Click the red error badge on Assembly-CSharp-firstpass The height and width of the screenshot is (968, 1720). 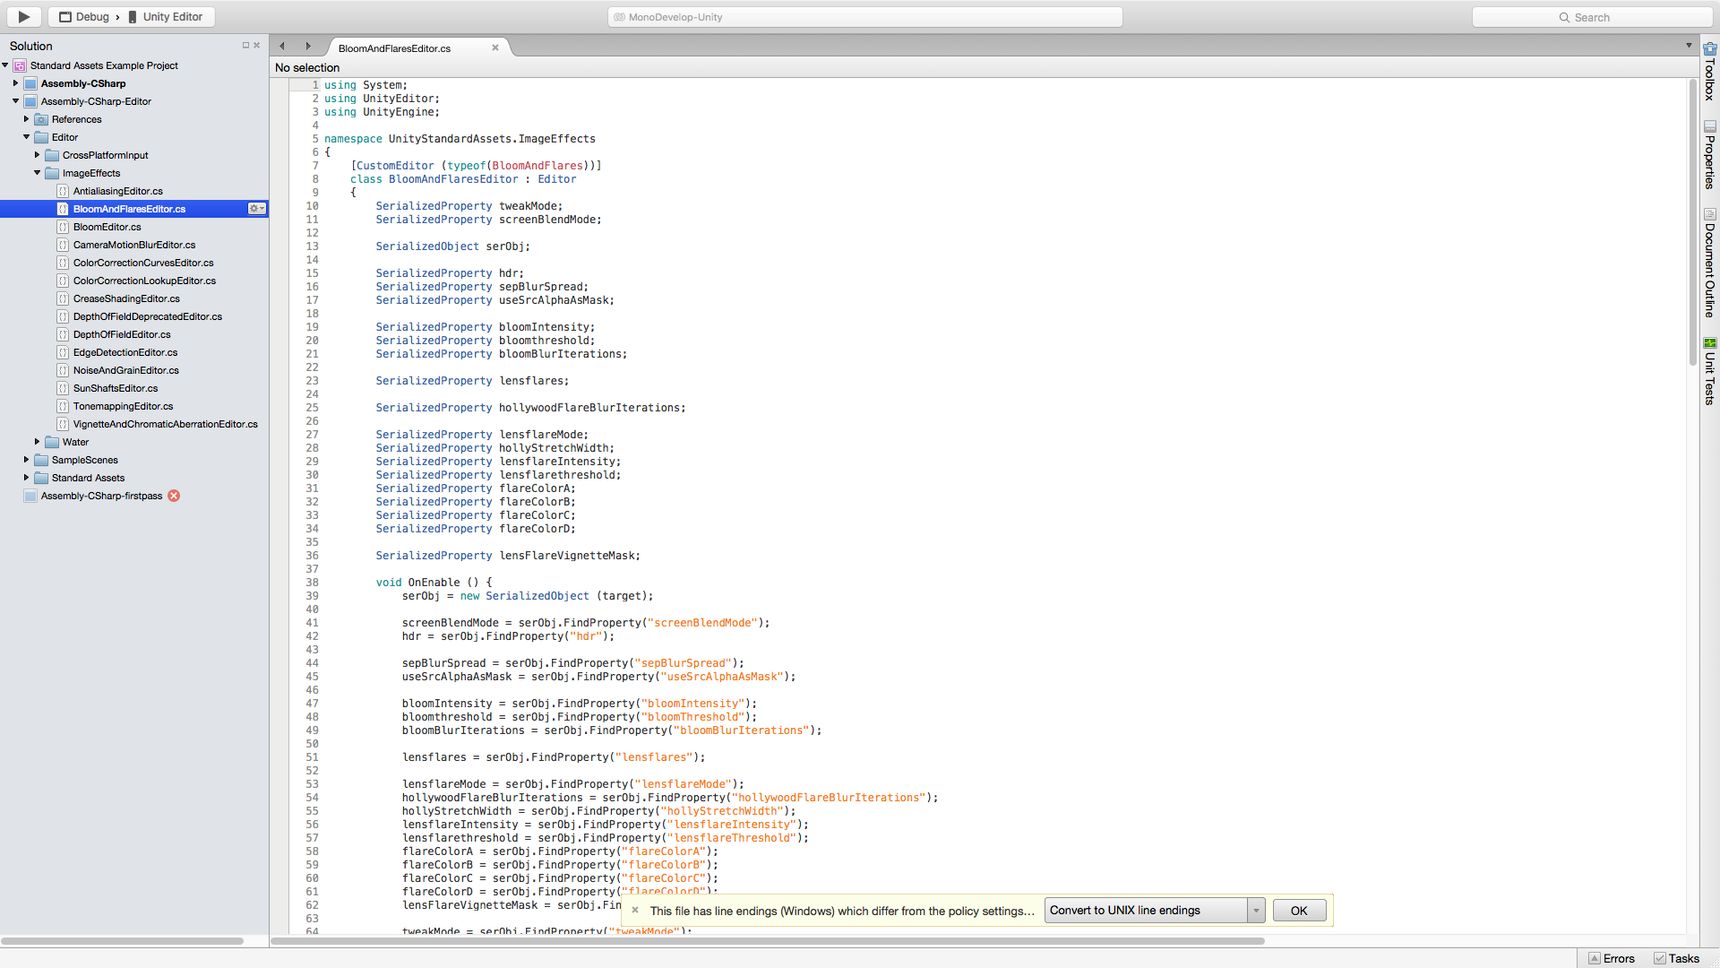click(x=174, y=496)
